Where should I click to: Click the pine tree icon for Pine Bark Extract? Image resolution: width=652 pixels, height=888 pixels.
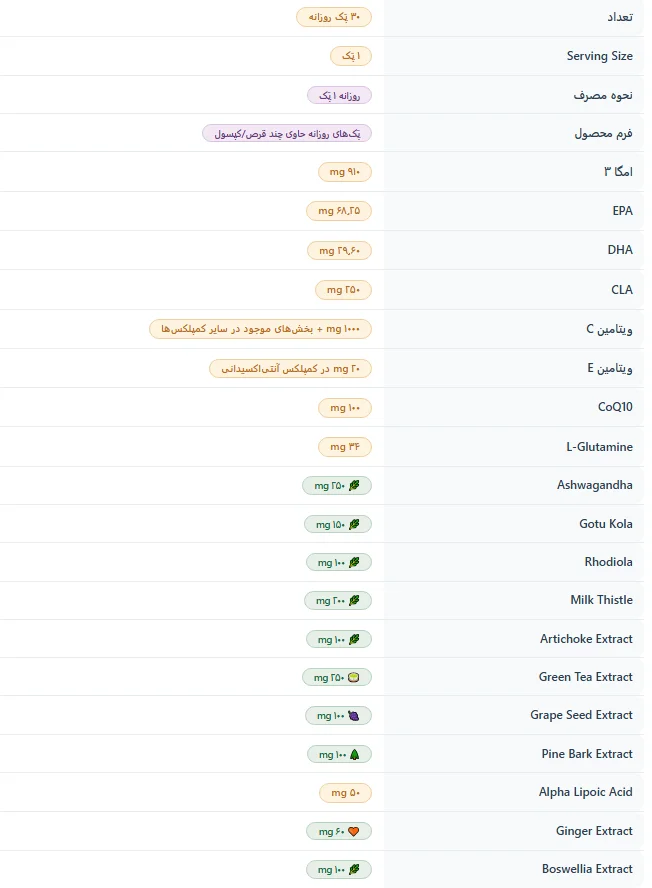(355, 754)
